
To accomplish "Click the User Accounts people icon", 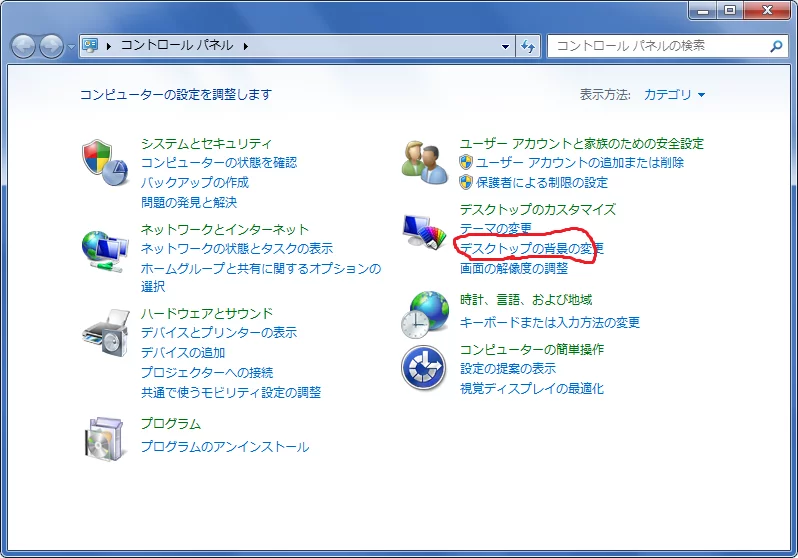I will click(425, 162).
